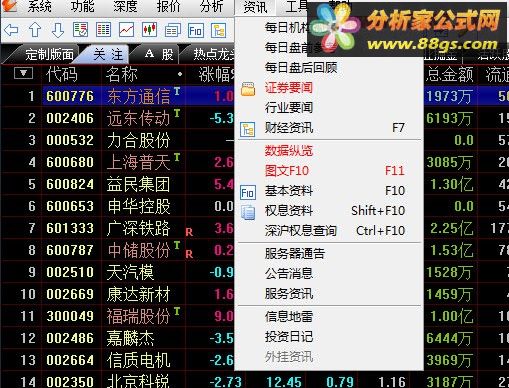Image resolution: width=509 pixels, height=388 pixels.
Task: Sort by the 名称 column header
Action: click(x=121, y=74)
